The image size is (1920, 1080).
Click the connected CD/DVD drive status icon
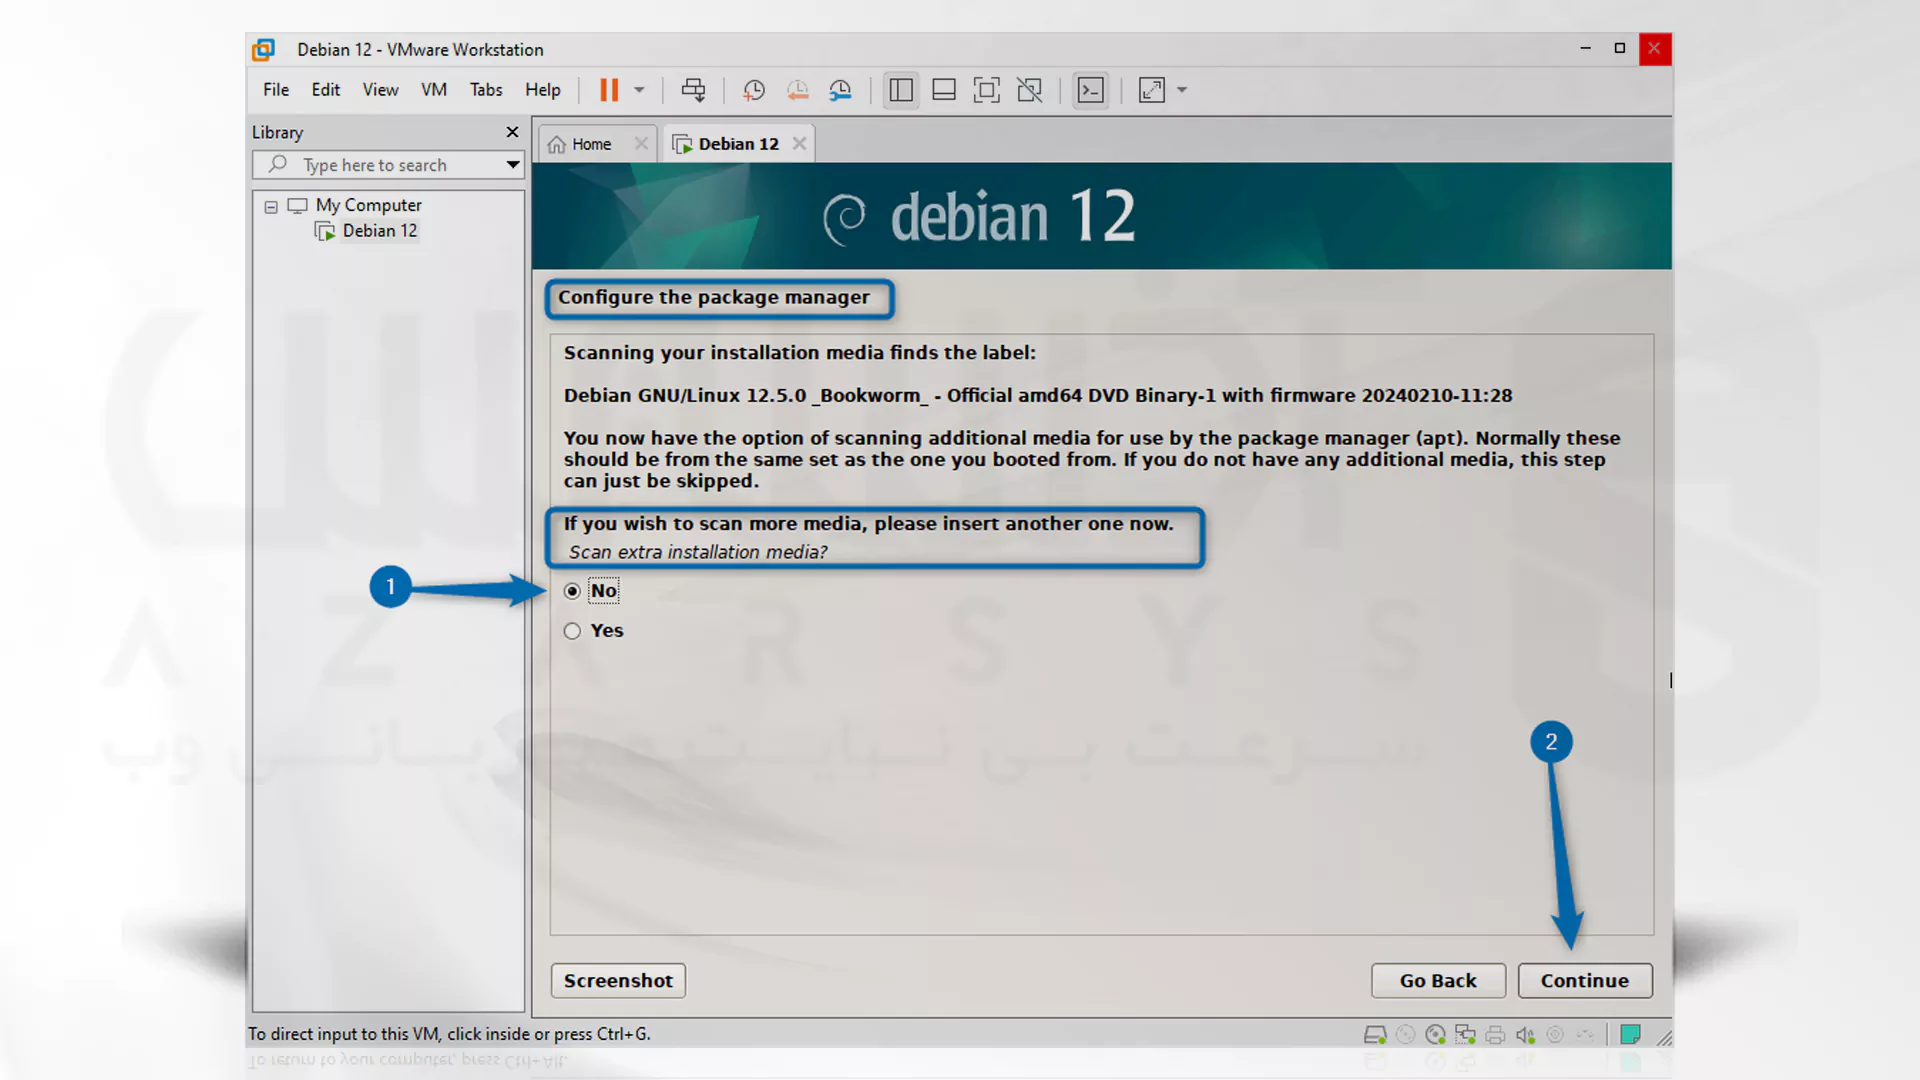(1436, 1035)
